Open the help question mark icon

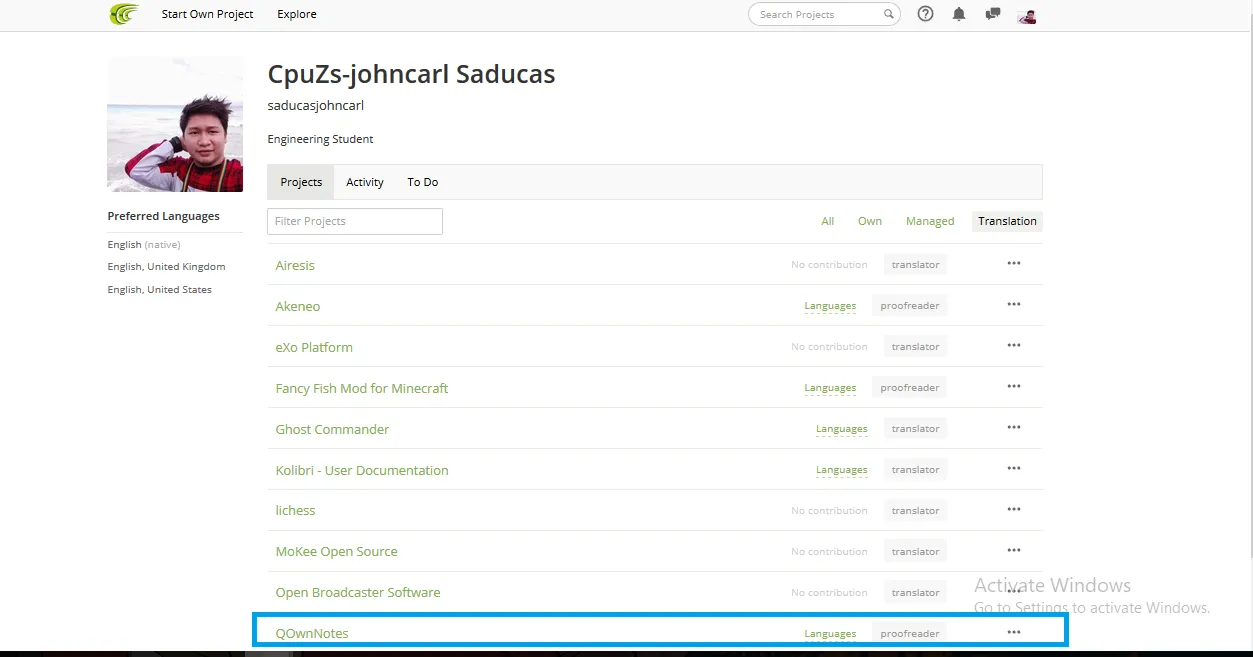click(925, 14)
